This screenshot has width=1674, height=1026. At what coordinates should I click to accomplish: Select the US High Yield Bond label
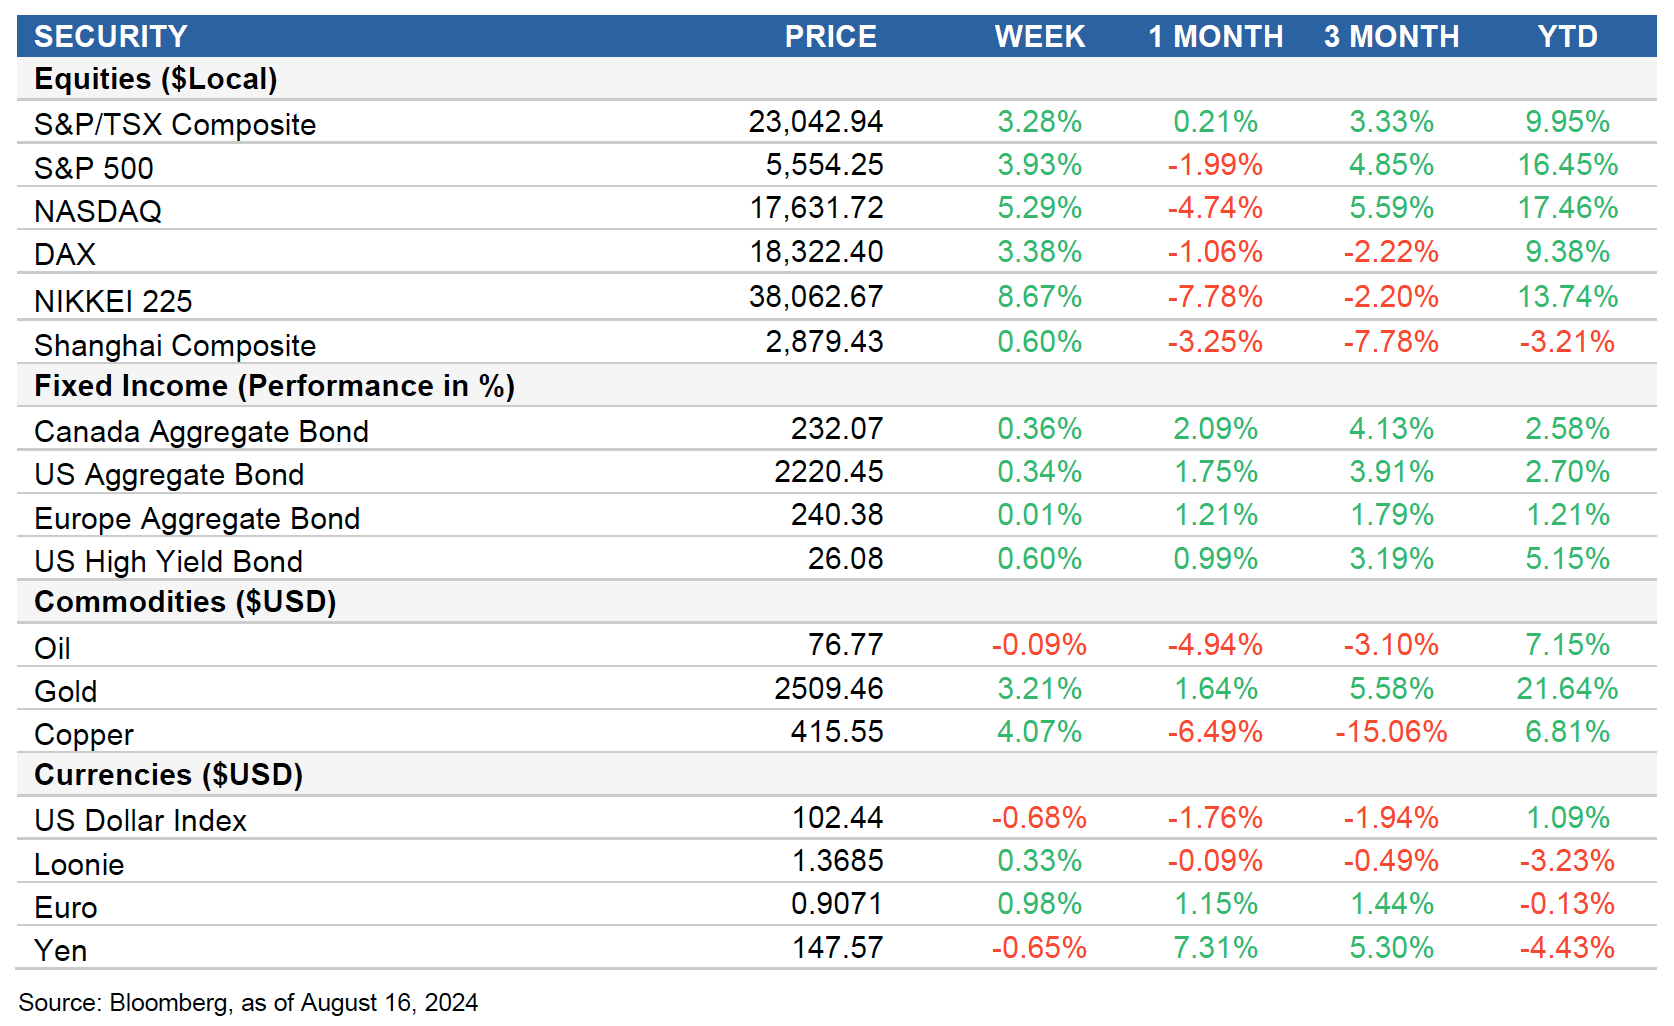tap(168, 562)
